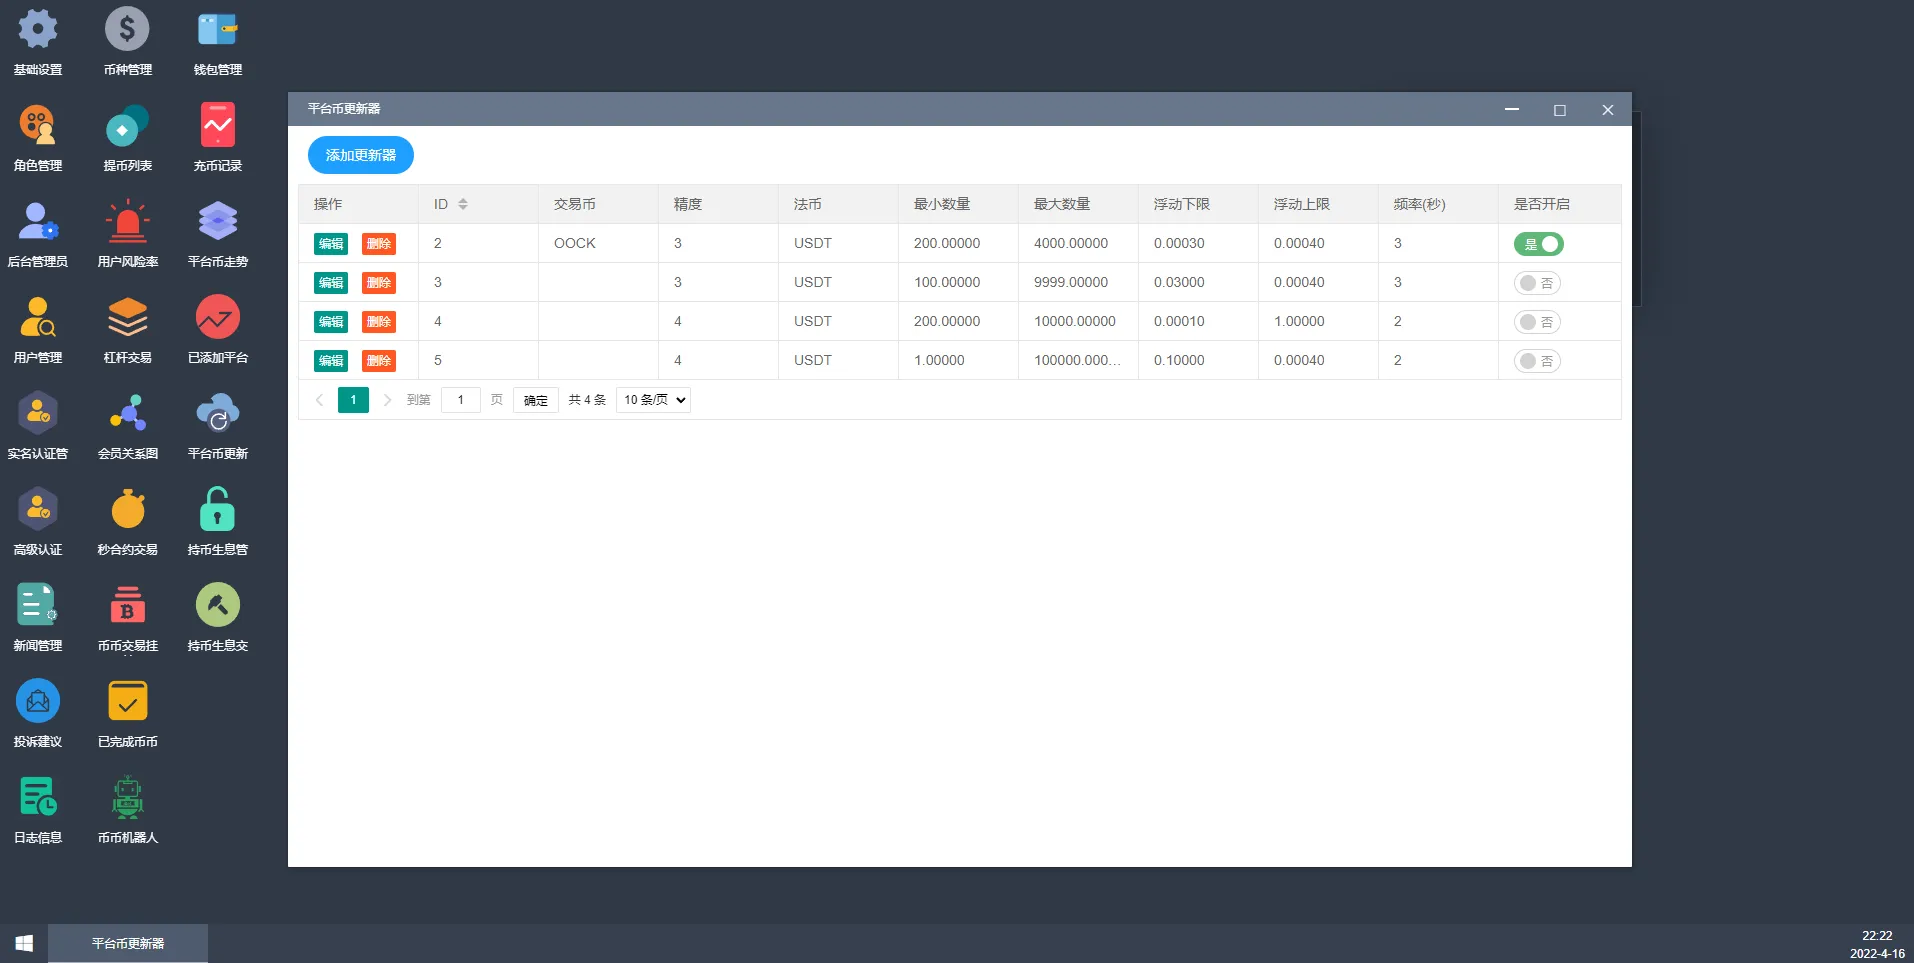Open the 投诉建议 complaints icon
Viewport: 1914px width, 963px height.
37,712
